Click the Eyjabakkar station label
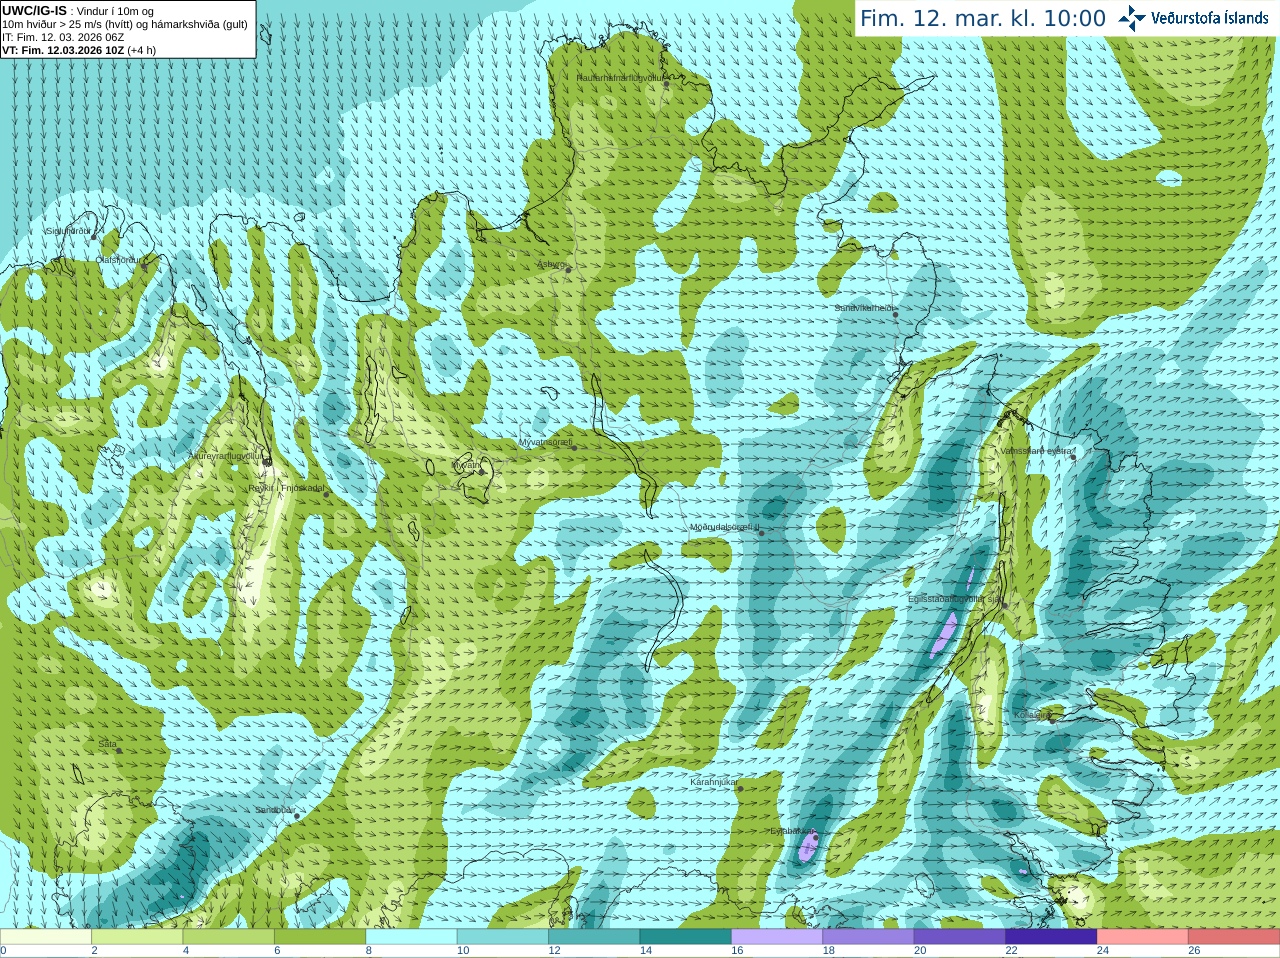 [x=790, y=831]
